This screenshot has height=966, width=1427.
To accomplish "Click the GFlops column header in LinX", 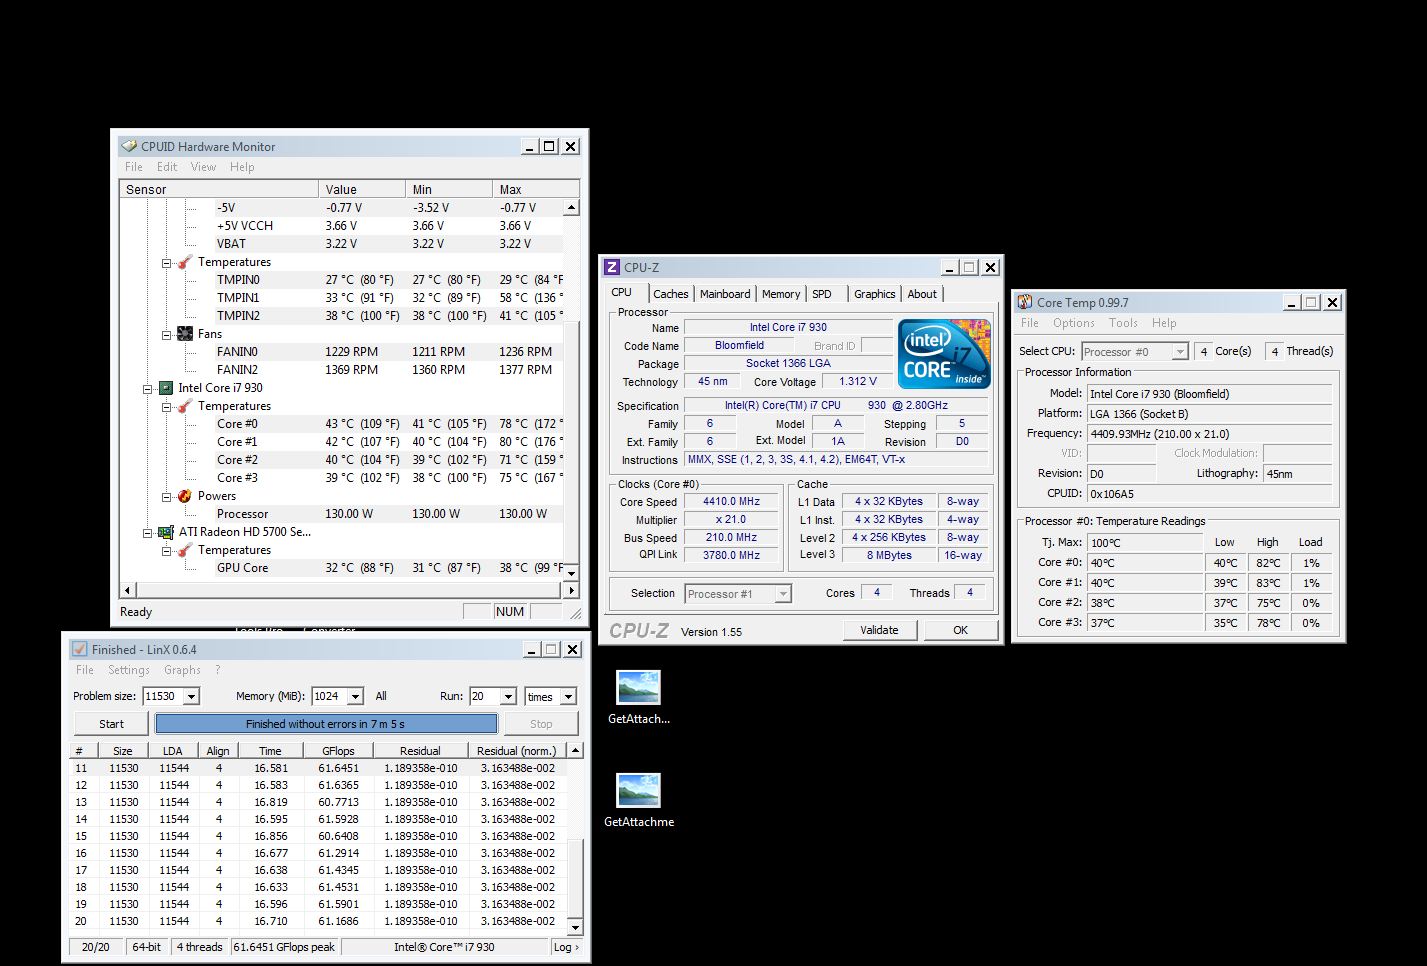I will (x=338, y=751).
